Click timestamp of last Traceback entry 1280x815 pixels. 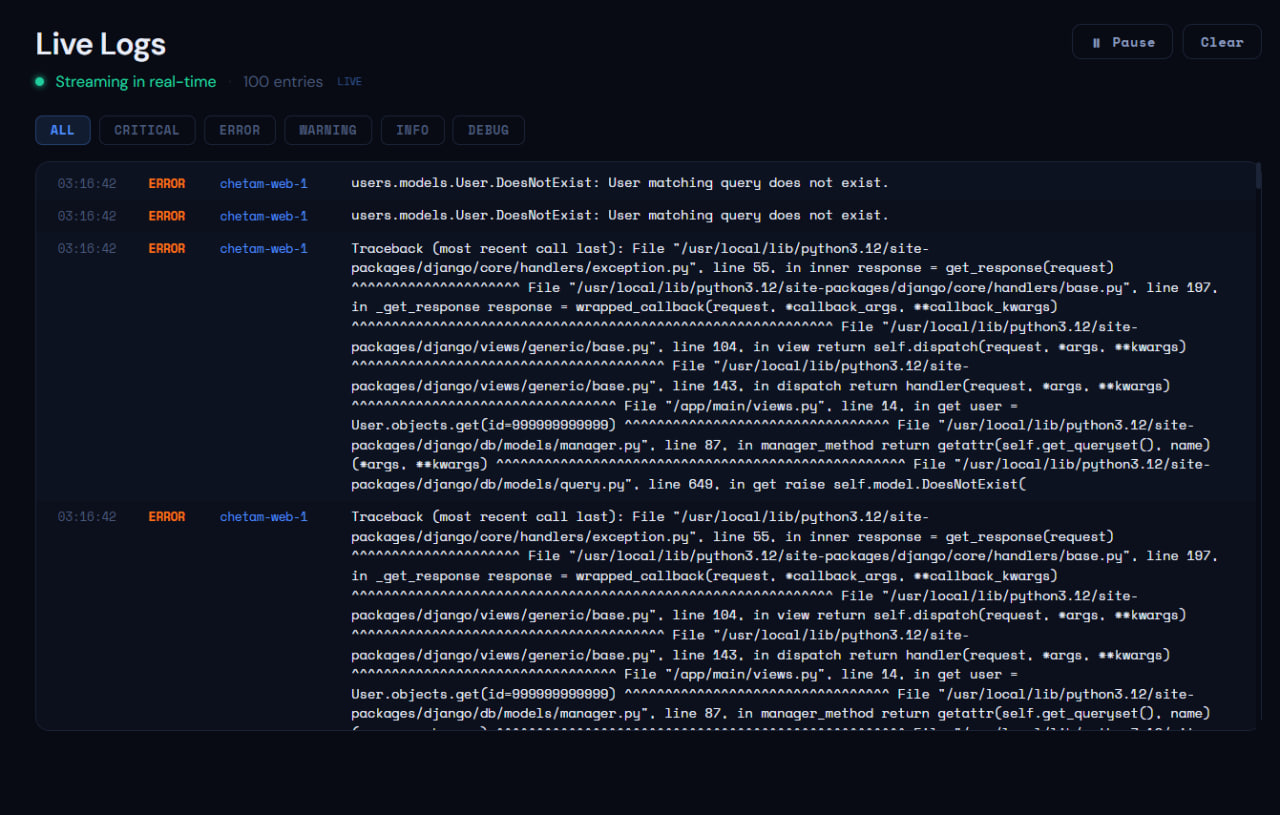coord(87,517)
